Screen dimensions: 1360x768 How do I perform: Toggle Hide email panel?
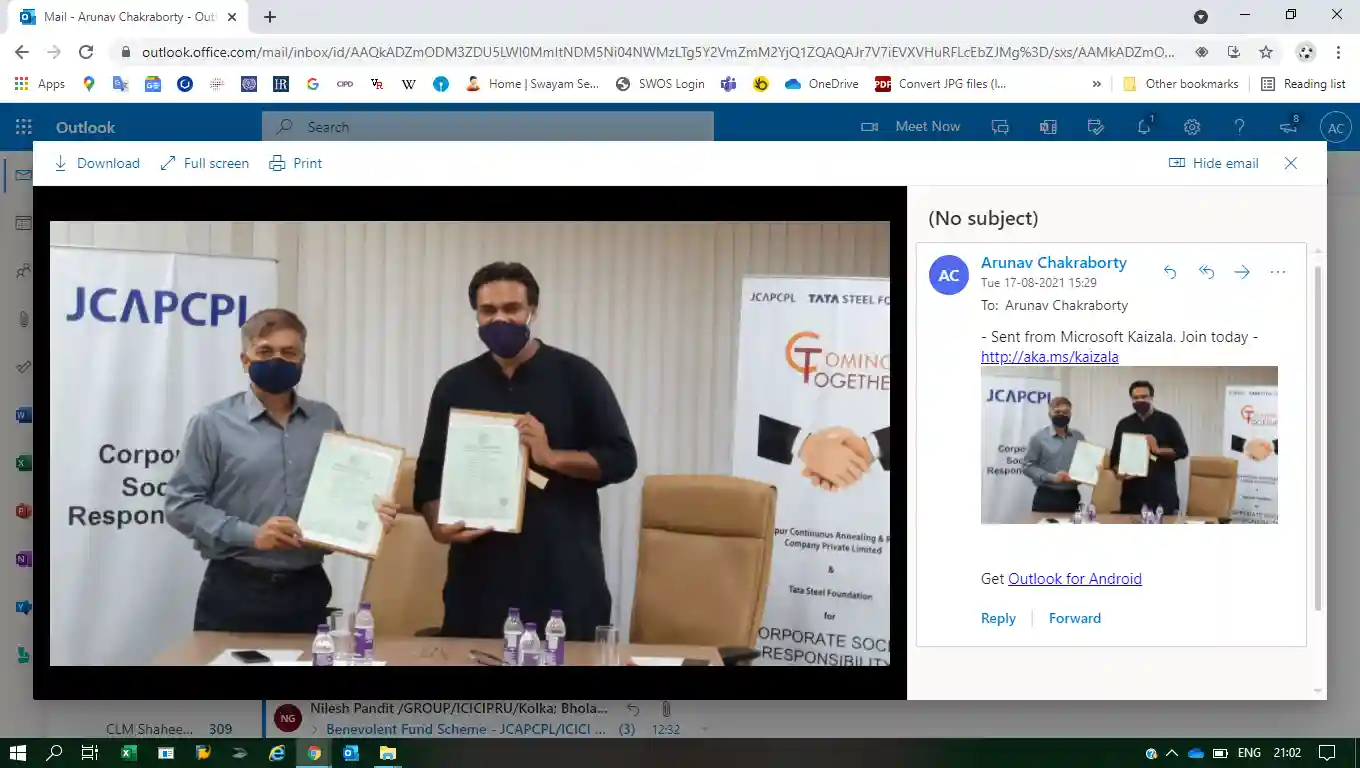[x=1213, y=163]
